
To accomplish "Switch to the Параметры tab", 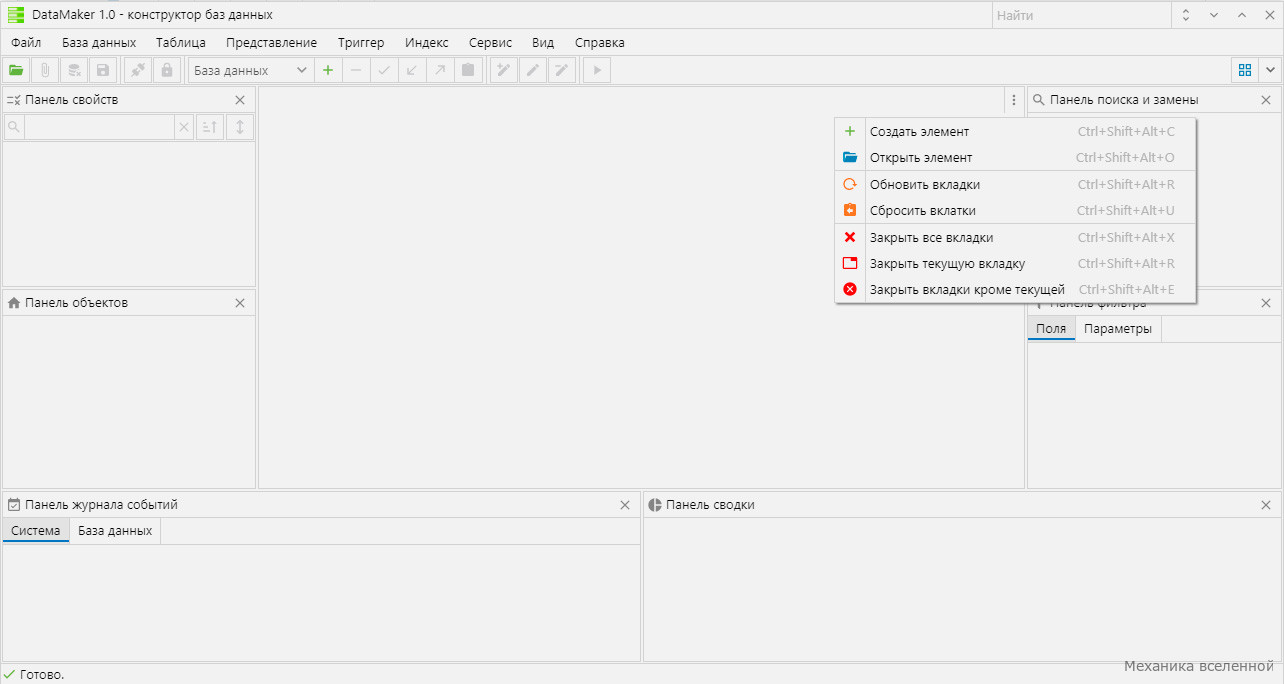I will (x=1118, y=329).
